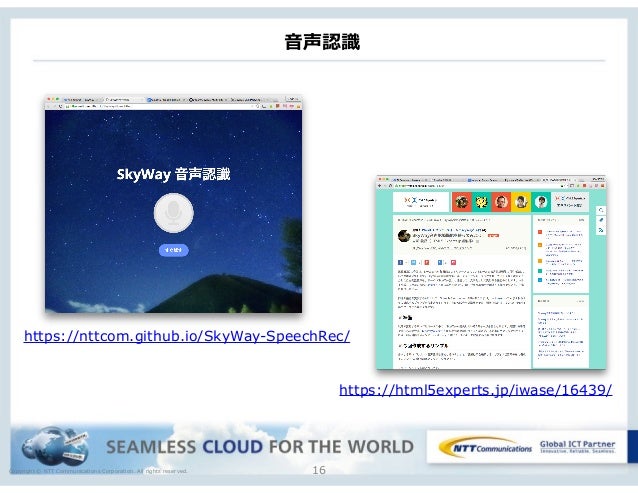This screenshot has width=638, height=493.
Task: Open the SkyWay star-sky browser screenshot
Action: coord(173,205)
